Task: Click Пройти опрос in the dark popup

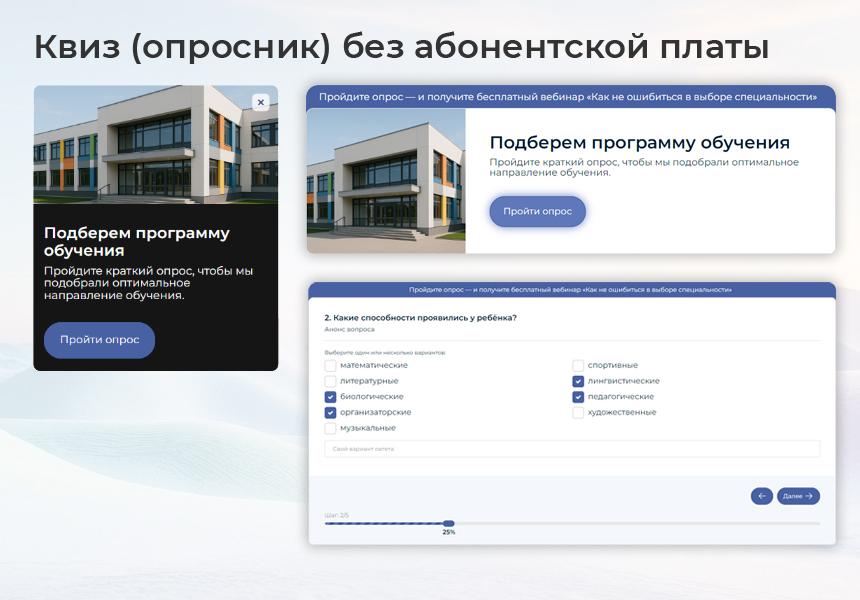Action: pyautogui.click(x=98, y=340)
